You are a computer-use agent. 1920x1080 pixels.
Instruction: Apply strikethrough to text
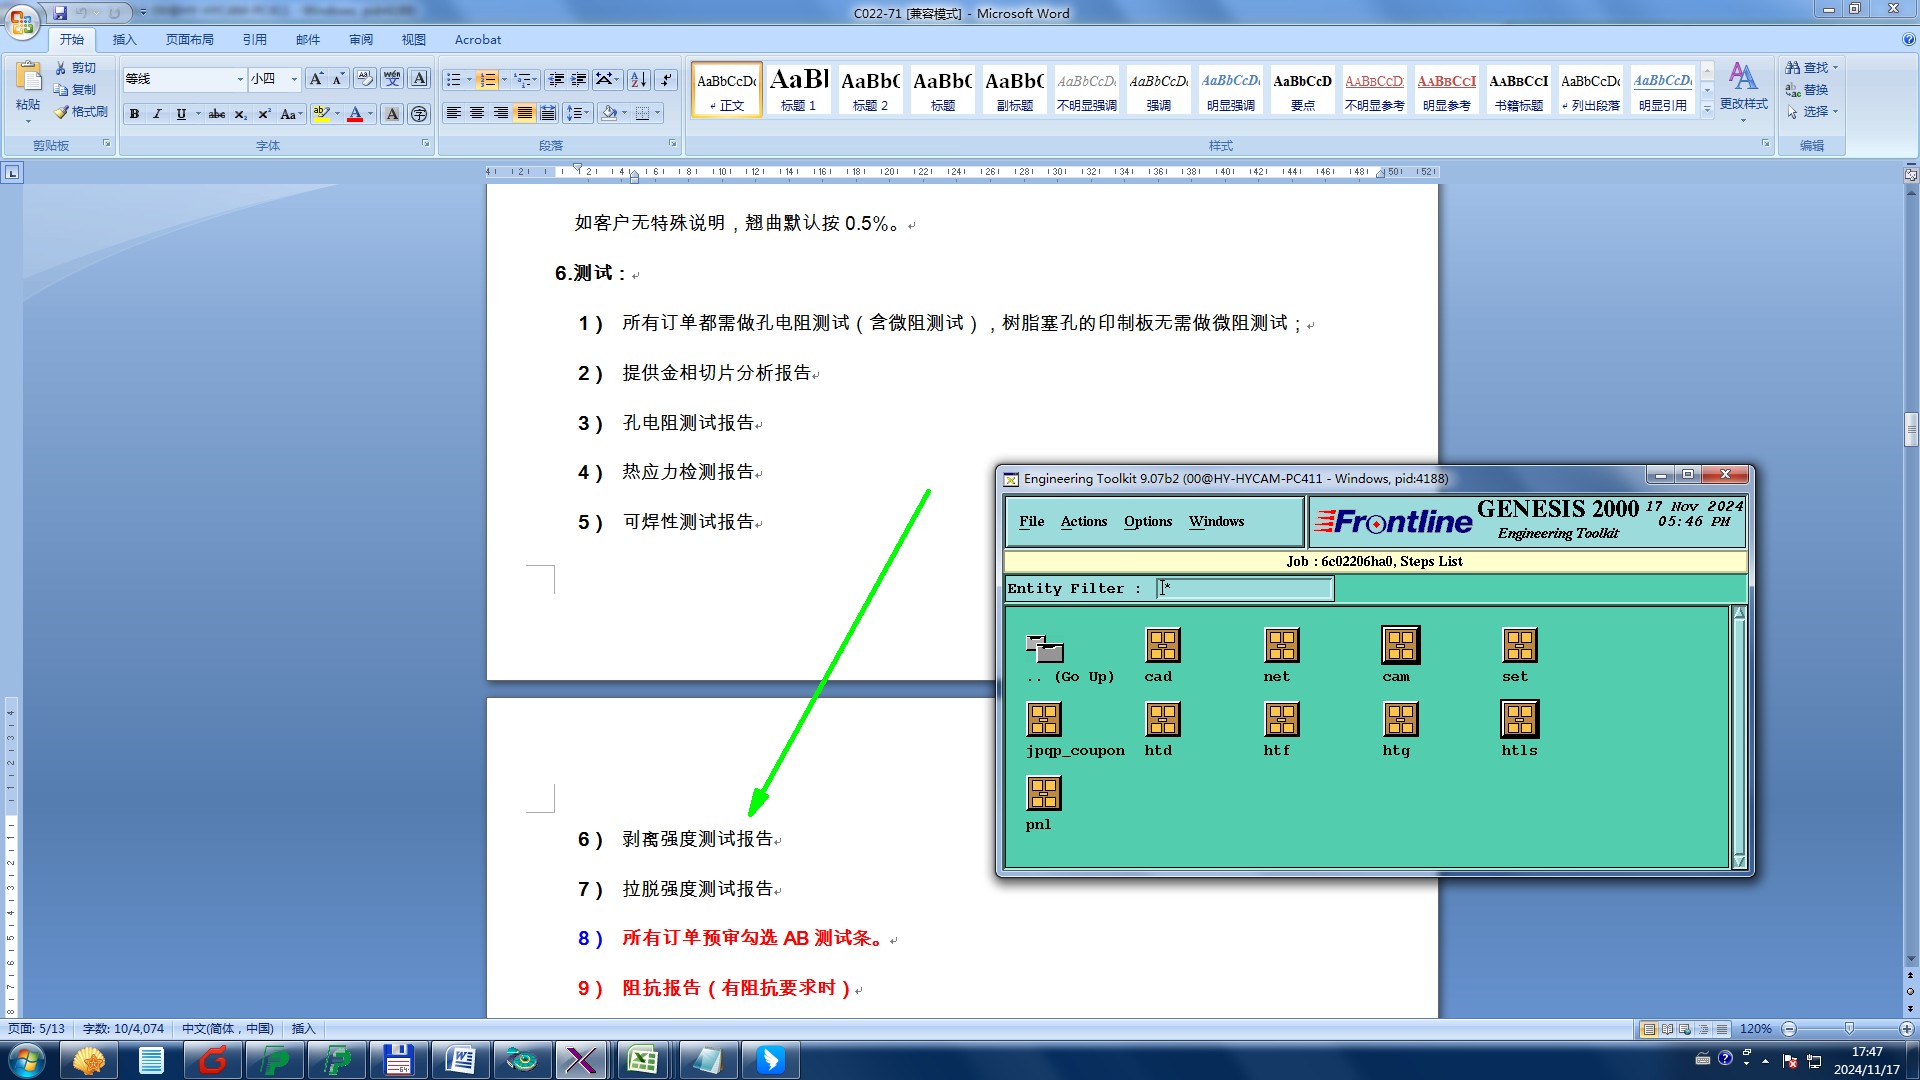(x=216, y=114)
